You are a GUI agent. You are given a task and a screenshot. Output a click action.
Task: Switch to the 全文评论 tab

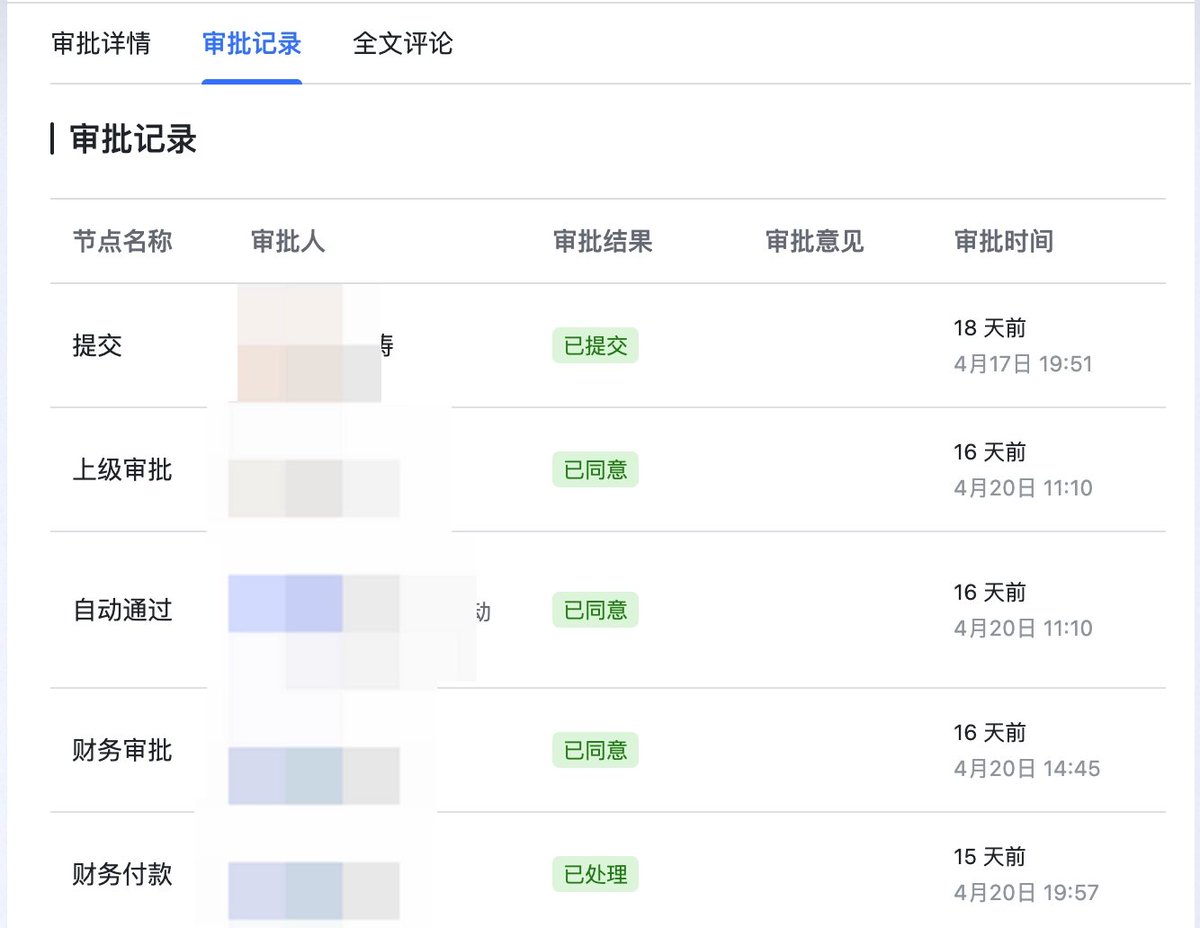pyautogui.click(x=403, y=44)
